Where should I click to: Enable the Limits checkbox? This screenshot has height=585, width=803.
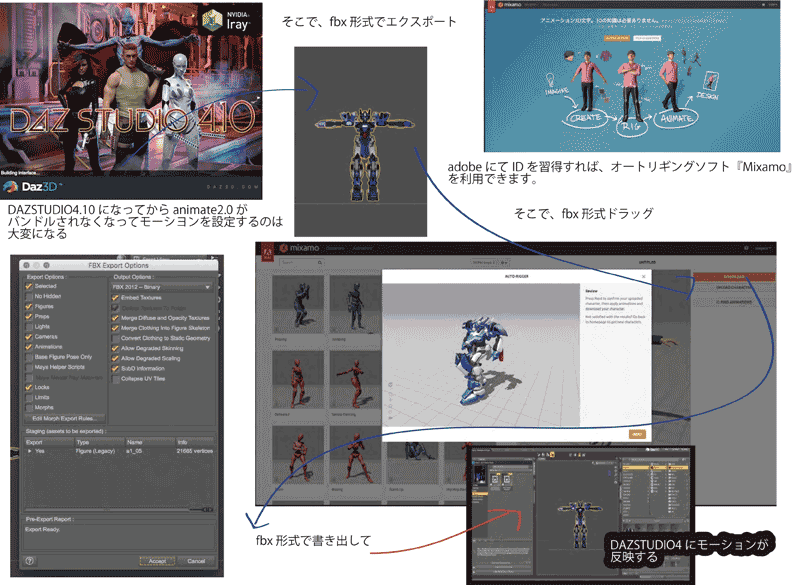click(29, 398)
